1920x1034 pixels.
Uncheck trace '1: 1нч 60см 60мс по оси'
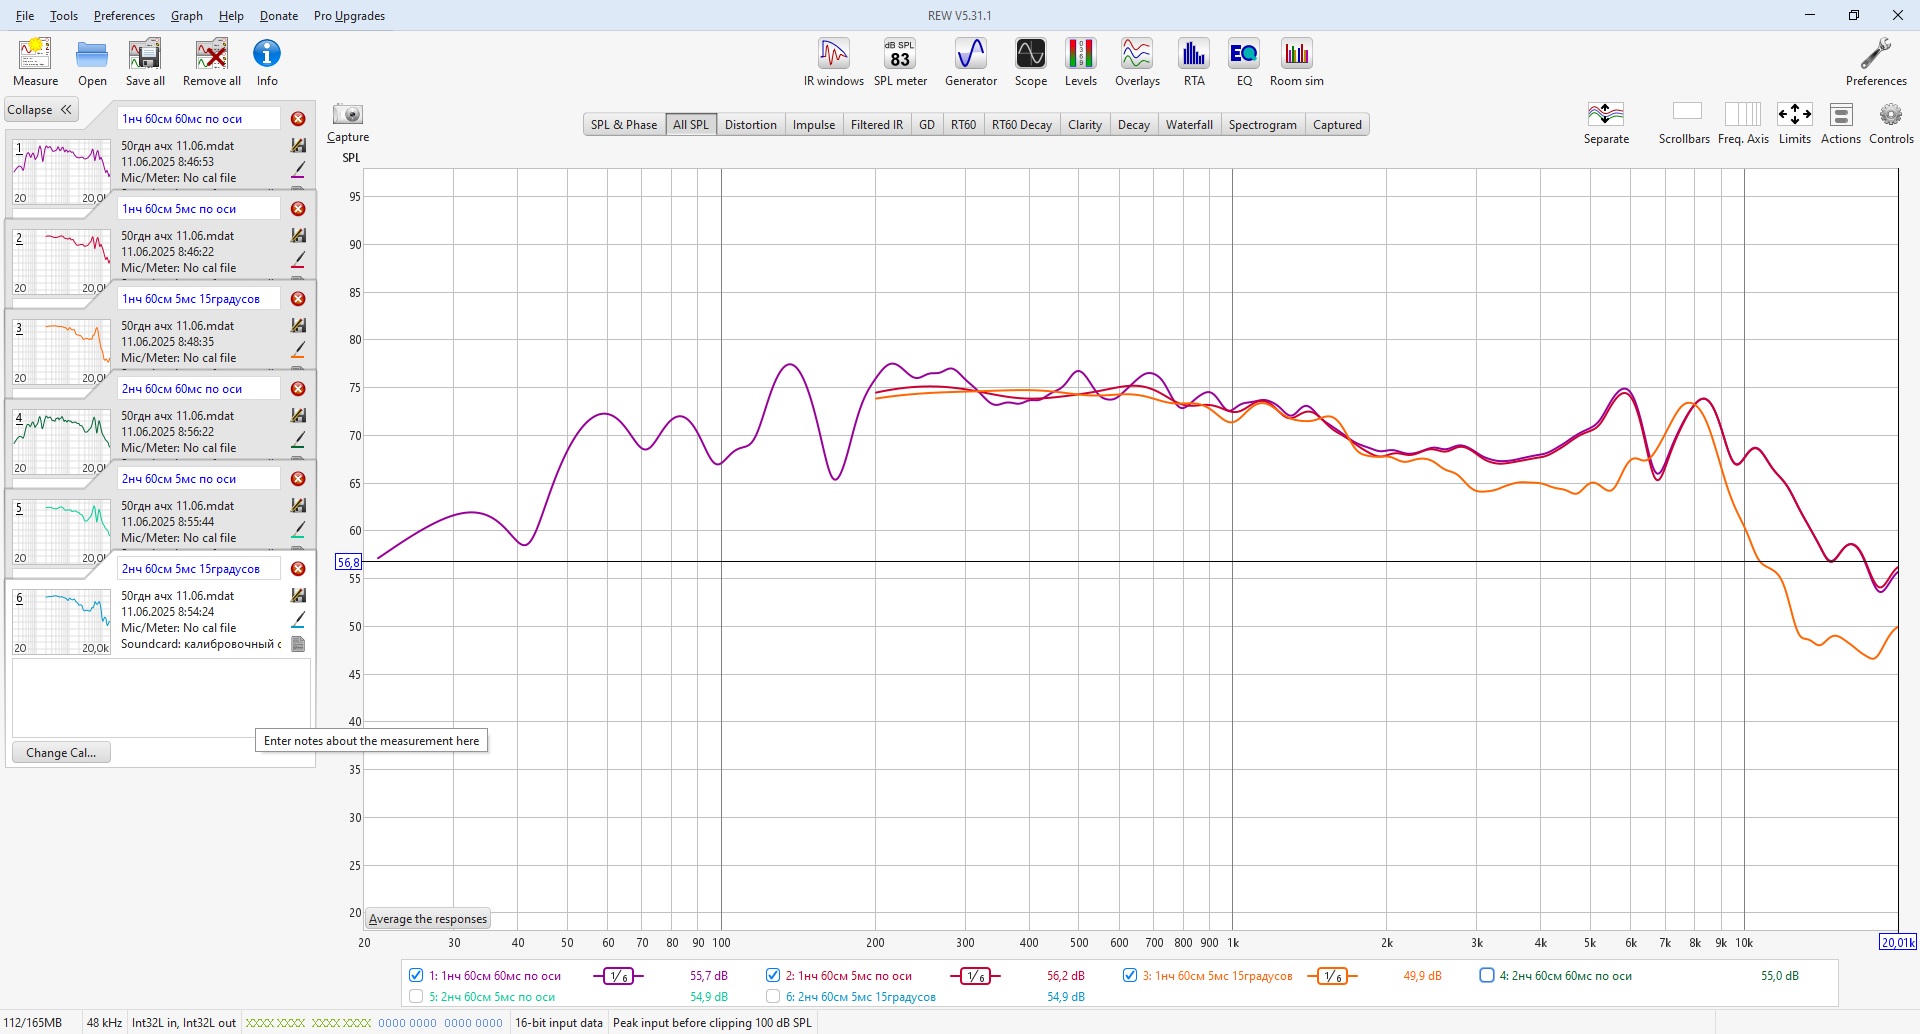tap(416, 975)
